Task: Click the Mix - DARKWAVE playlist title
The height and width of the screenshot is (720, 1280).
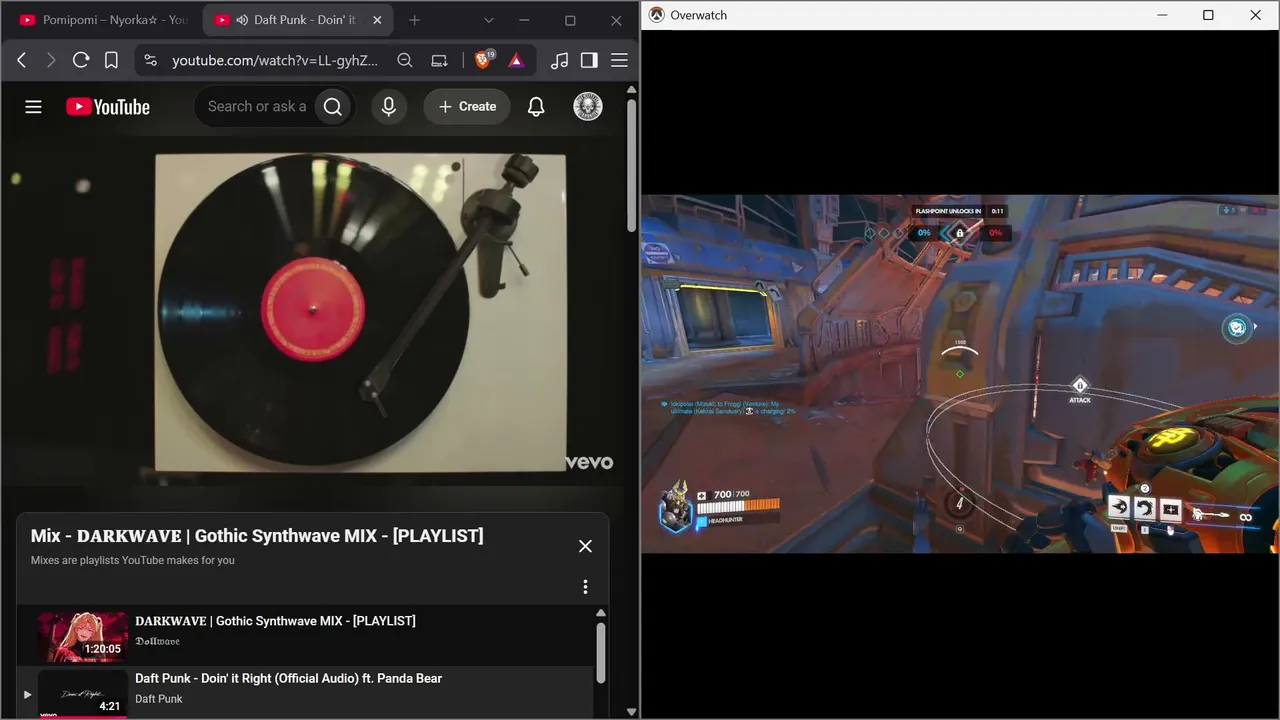Action: [257, 536]
